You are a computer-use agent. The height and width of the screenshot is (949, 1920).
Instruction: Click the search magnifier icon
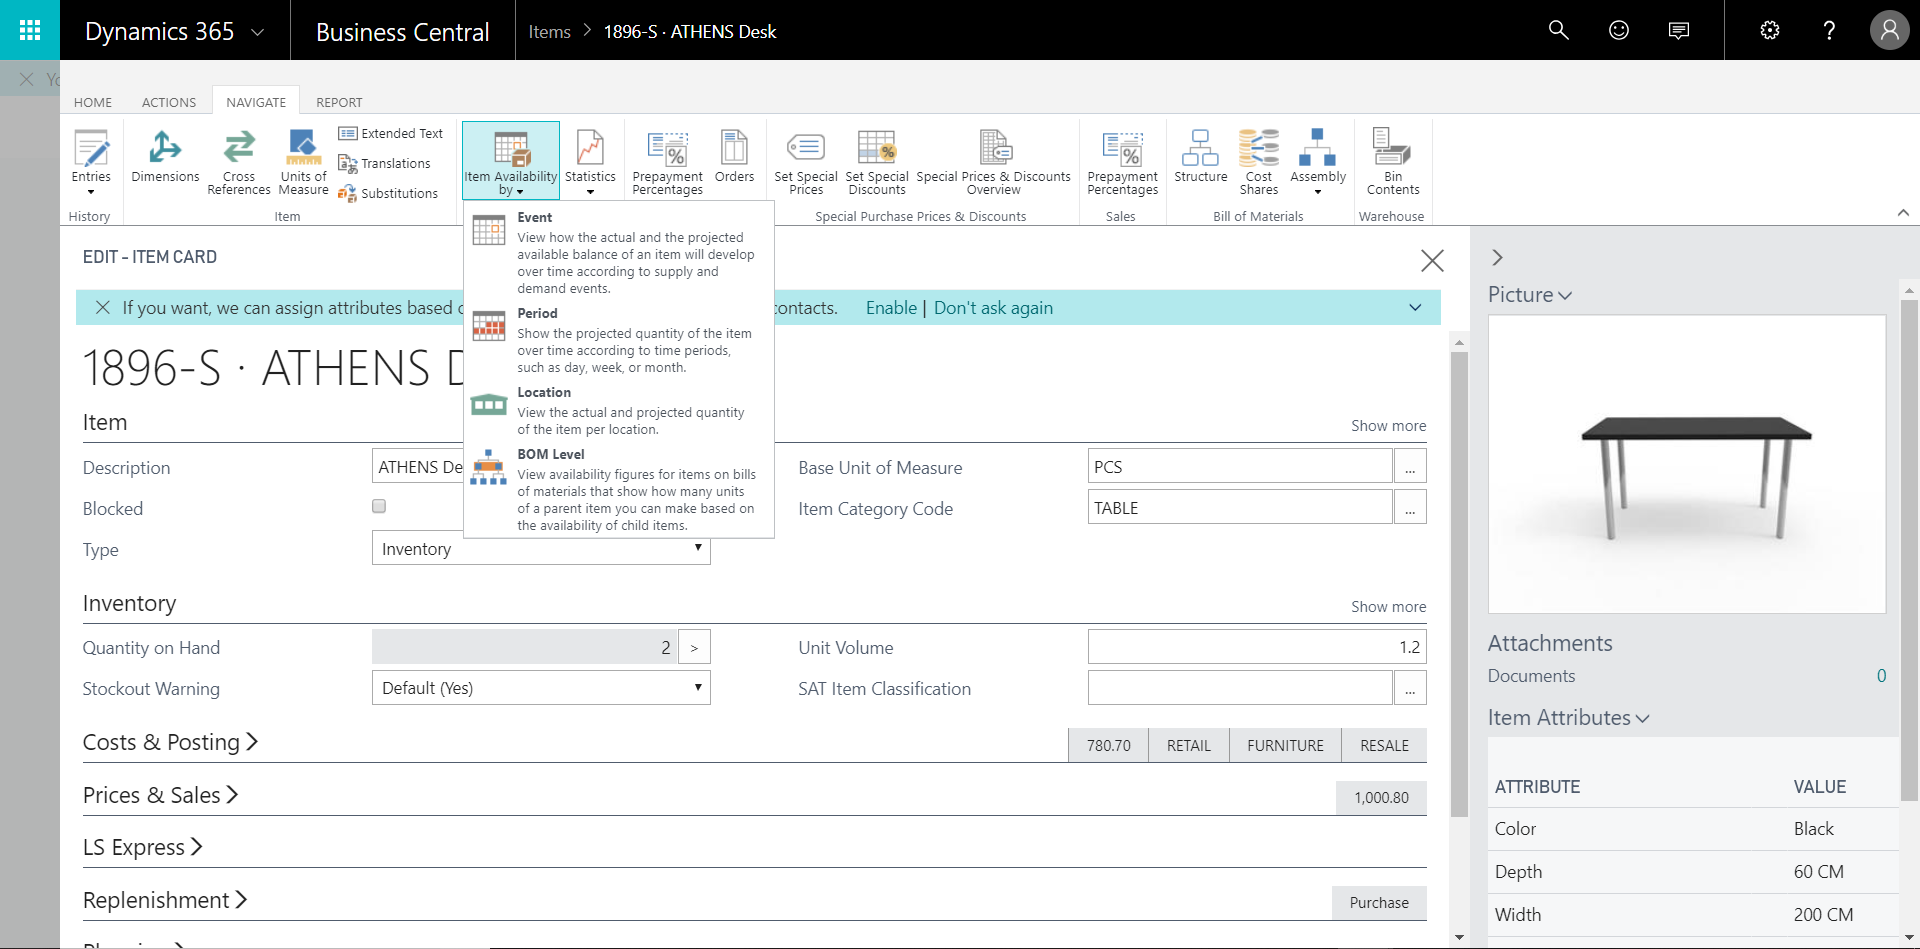coord(1558,30)
